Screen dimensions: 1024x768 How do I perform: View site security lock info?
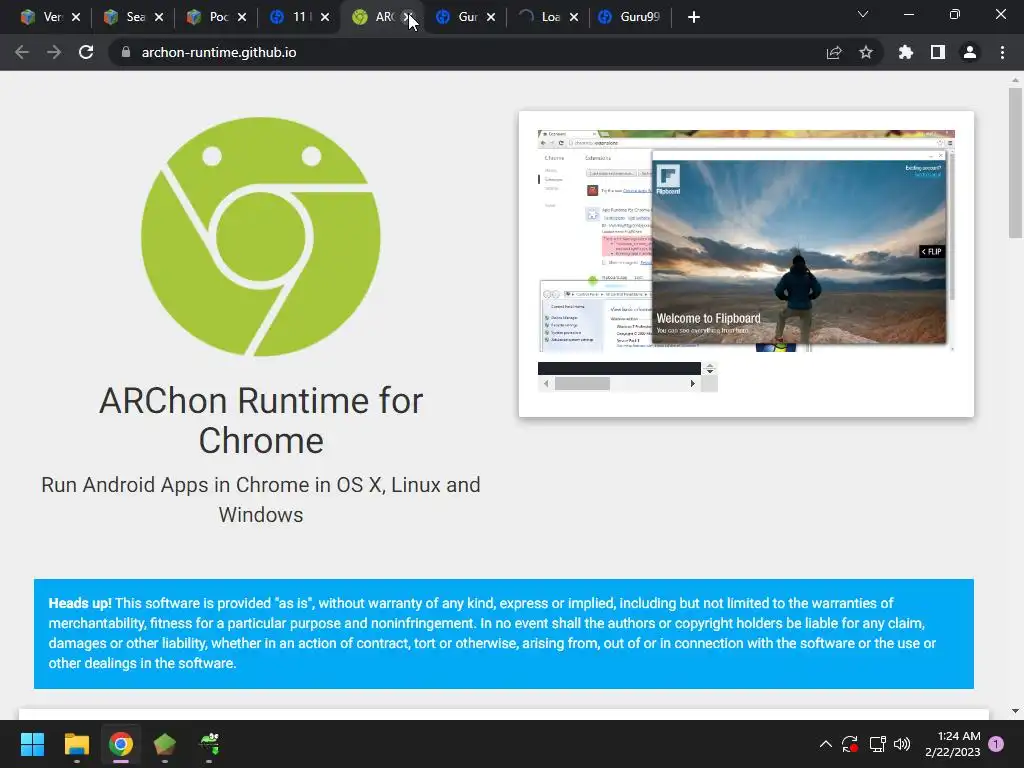click(x=126, y=52)
